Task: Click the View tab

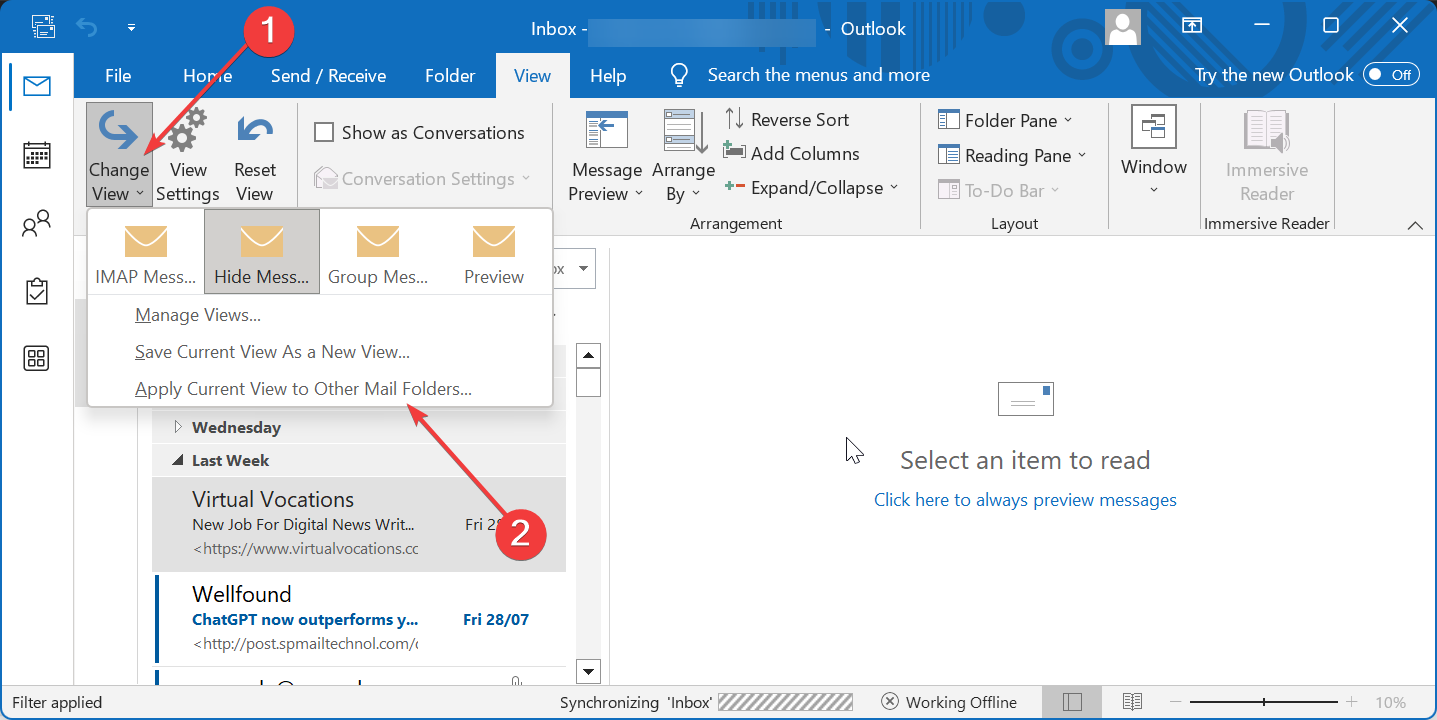Action: [532, 76]
